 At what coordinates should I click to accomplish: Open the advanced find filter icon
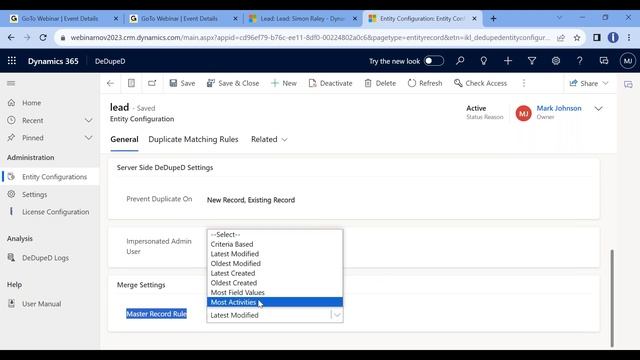(532, 61)
